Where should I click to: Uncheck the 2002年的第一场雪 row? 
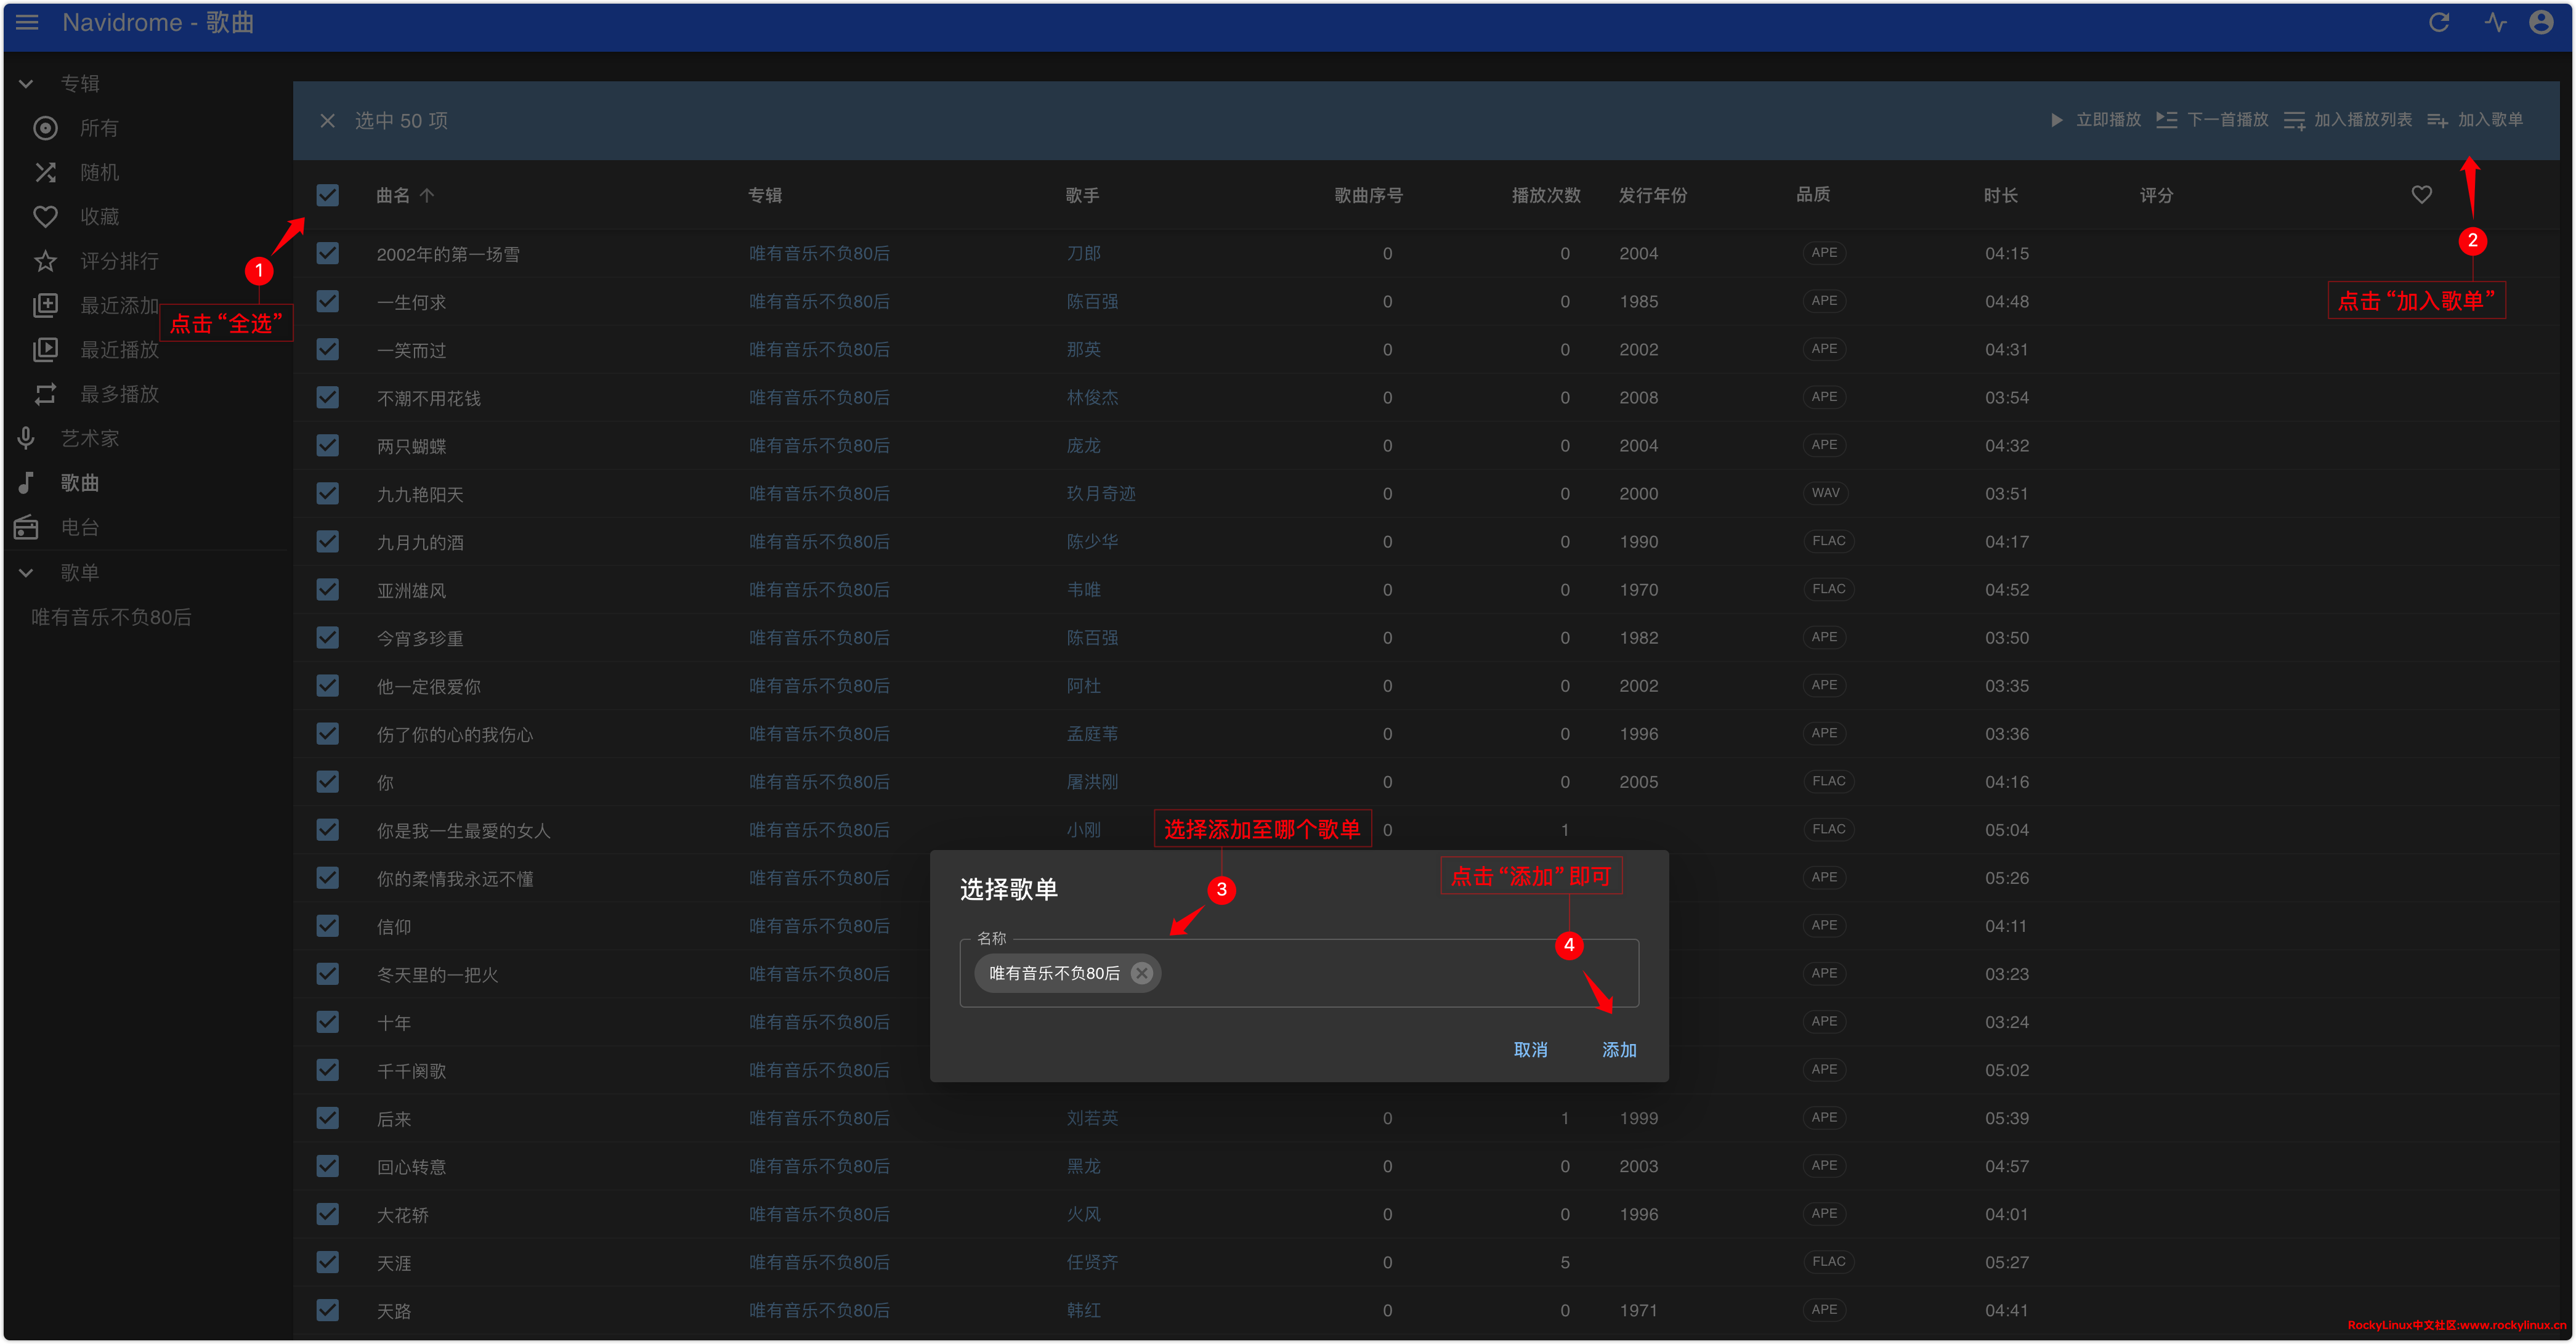point(328,253)
